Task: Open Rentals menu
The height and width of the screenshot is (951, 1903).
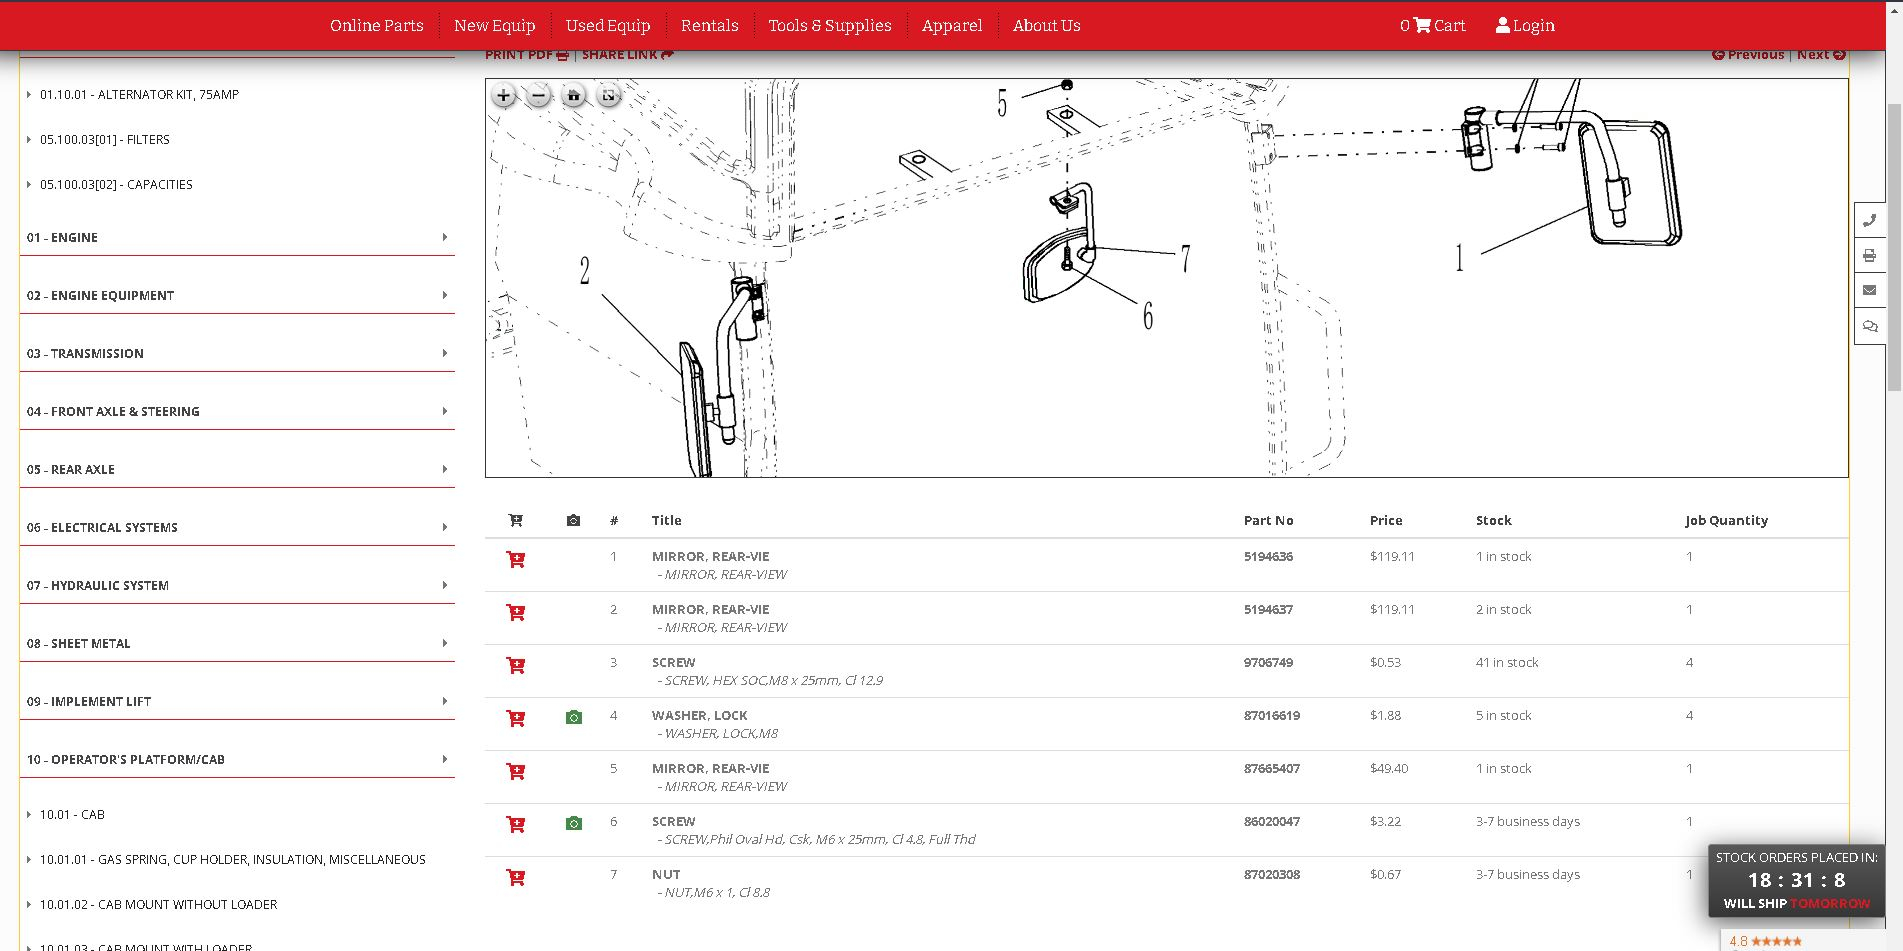Action: [x=709, y=26]
